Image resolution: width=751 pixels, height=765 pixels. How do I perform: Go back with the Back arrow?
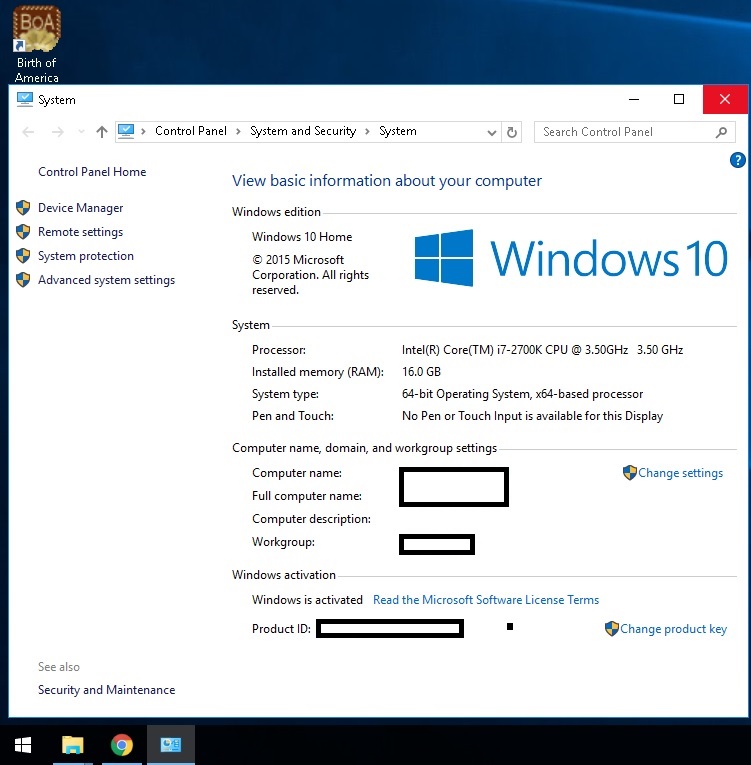(x=28, y=132)
